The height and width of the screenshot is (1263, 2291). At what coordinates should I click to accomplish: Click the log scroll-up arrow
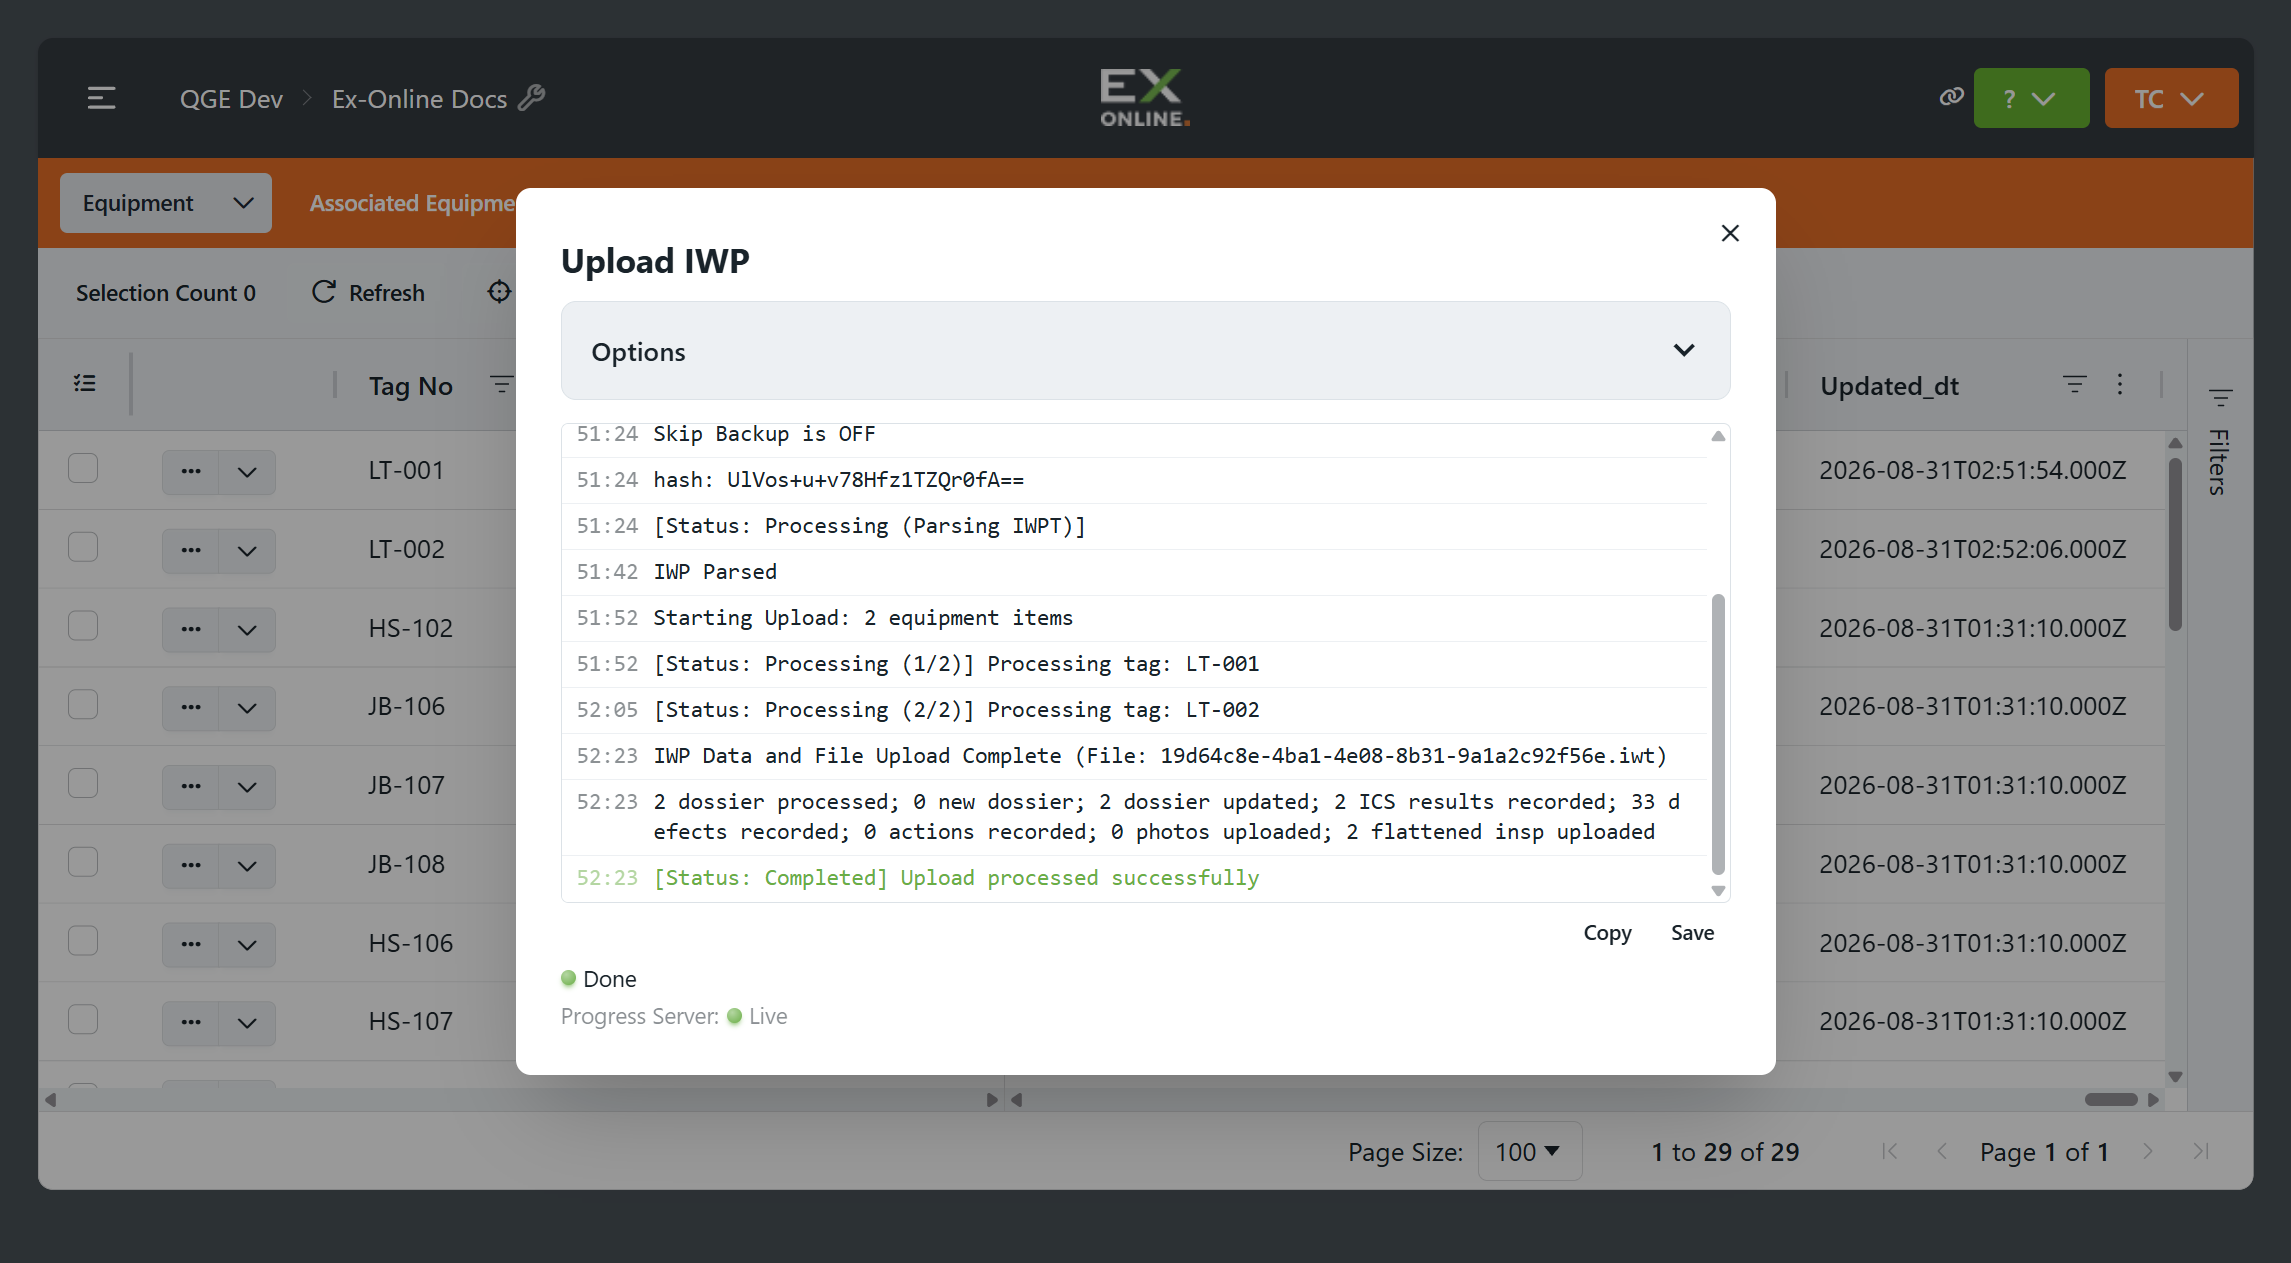pyautogui.click(x=1718, y=436)
